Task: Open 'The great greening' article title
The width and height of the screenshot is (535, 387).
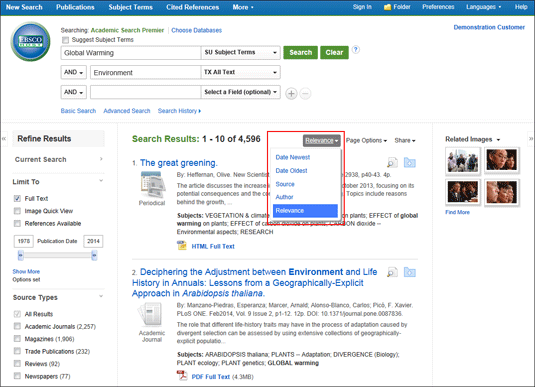Action: (x=178, y=163)
